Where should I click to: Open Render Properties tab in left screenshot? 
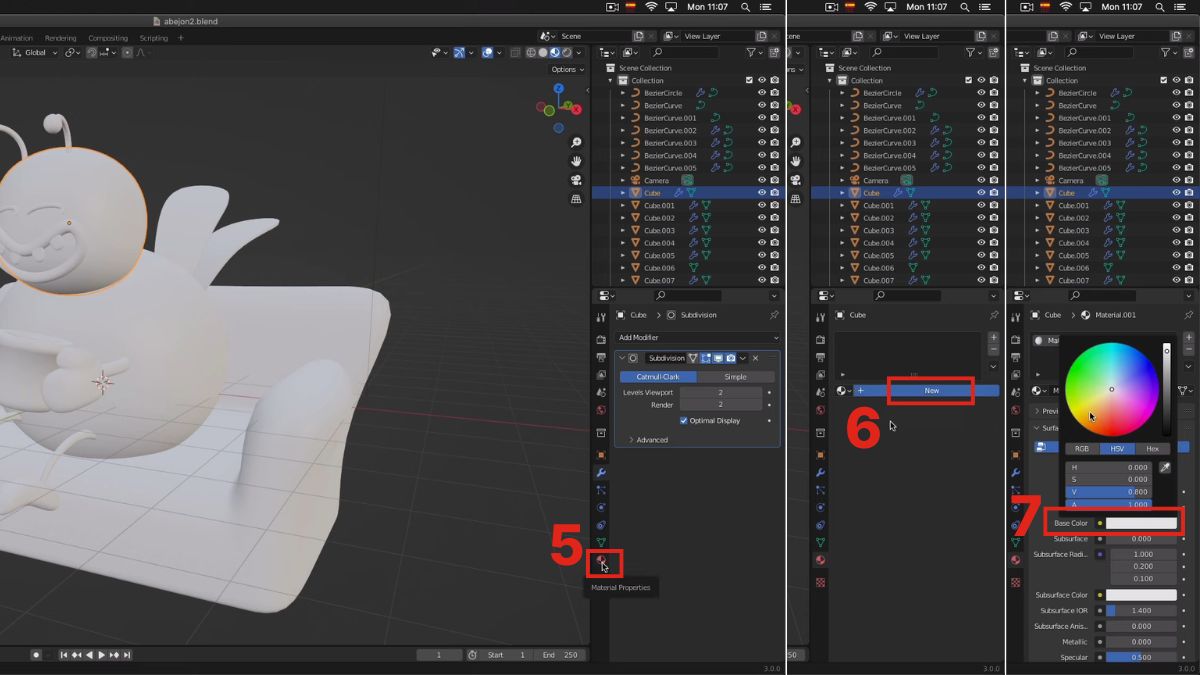[601, 339]
